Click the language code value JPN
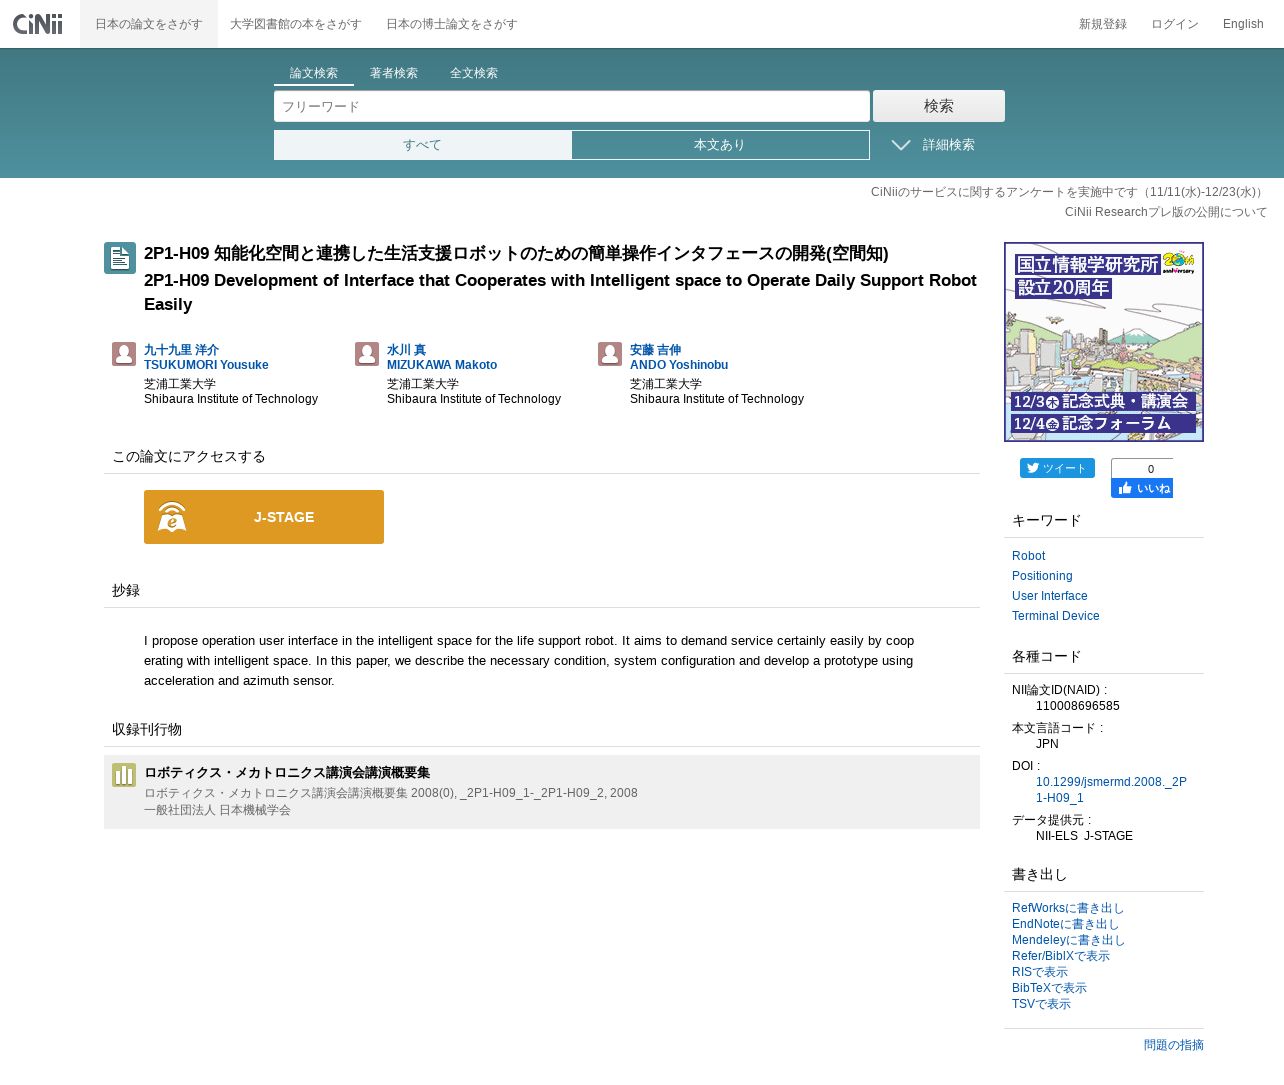 click(x=1047, y=744)
